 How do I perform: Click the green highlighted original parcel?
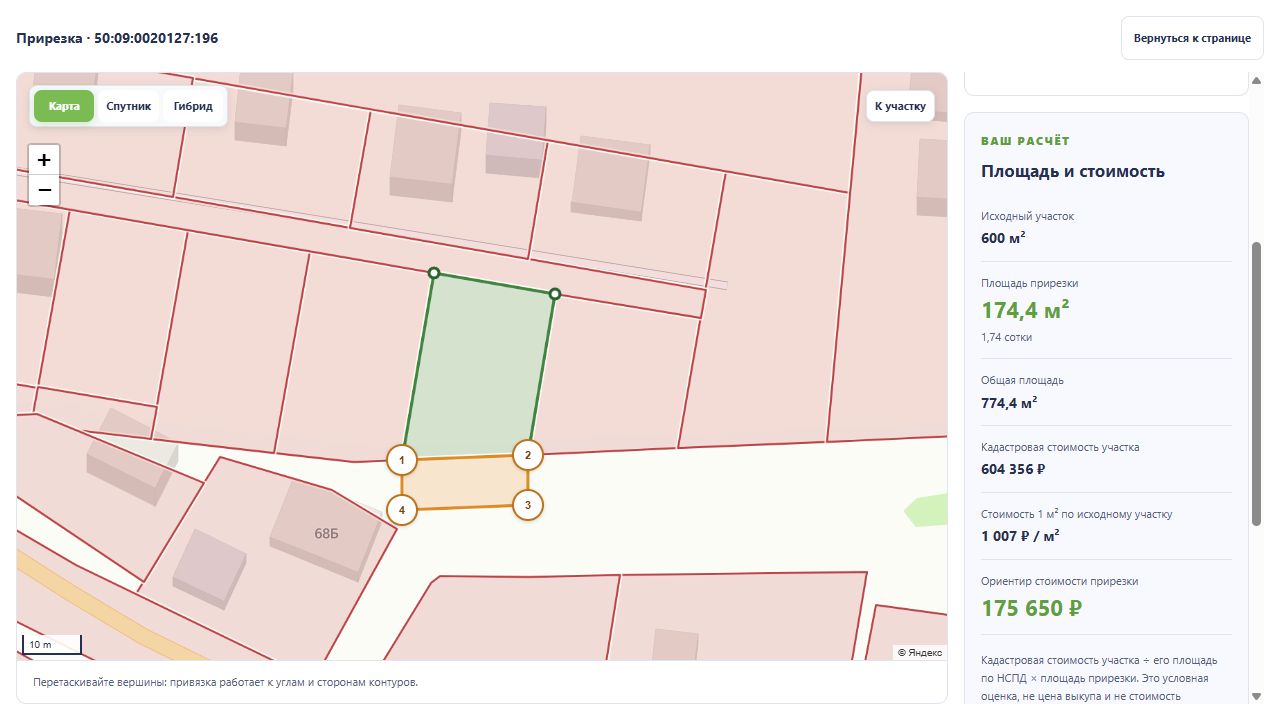click(480, 365)
